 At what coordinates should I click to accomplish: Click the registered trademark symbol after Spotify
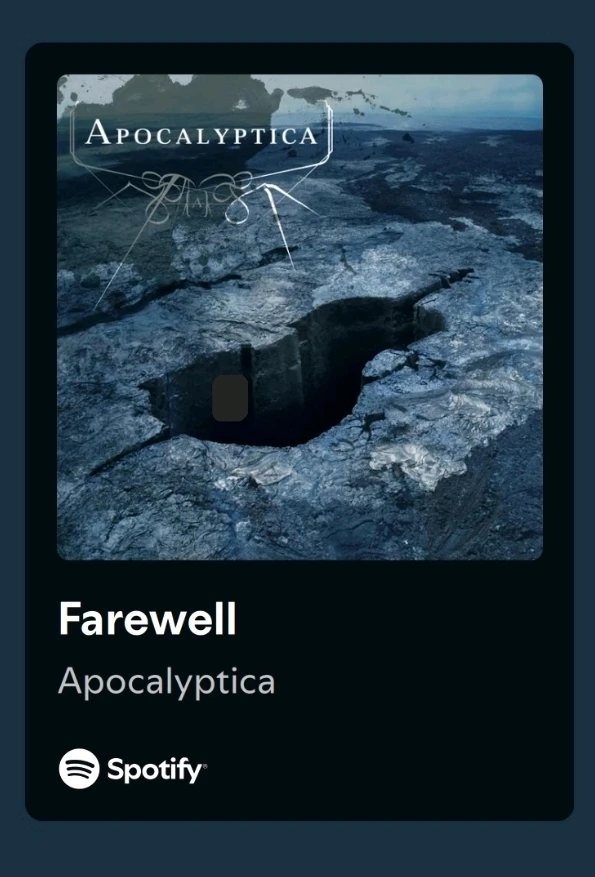pos(204,765)
